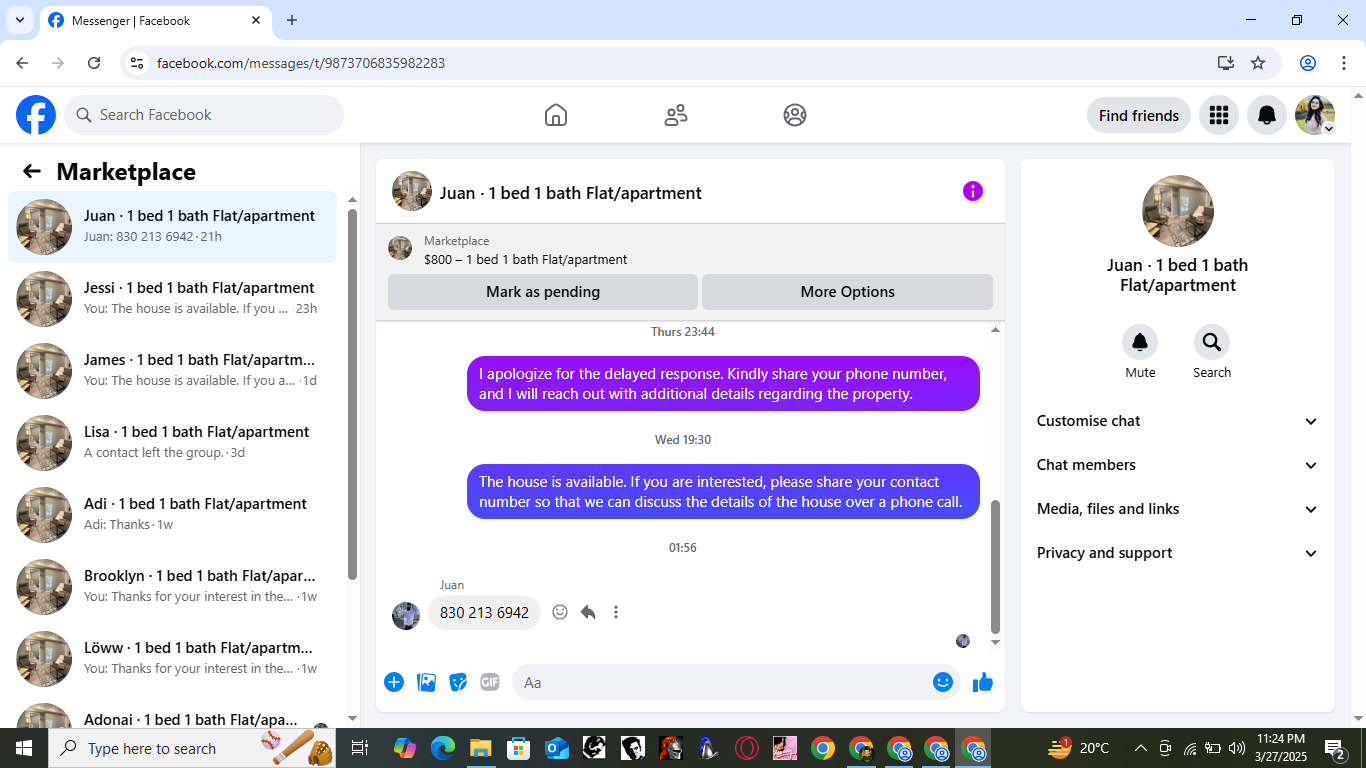Open the Windows notification center
Image resolution: width=1366 pixels, height=768 pixels.
click(x=1335, y=748)
